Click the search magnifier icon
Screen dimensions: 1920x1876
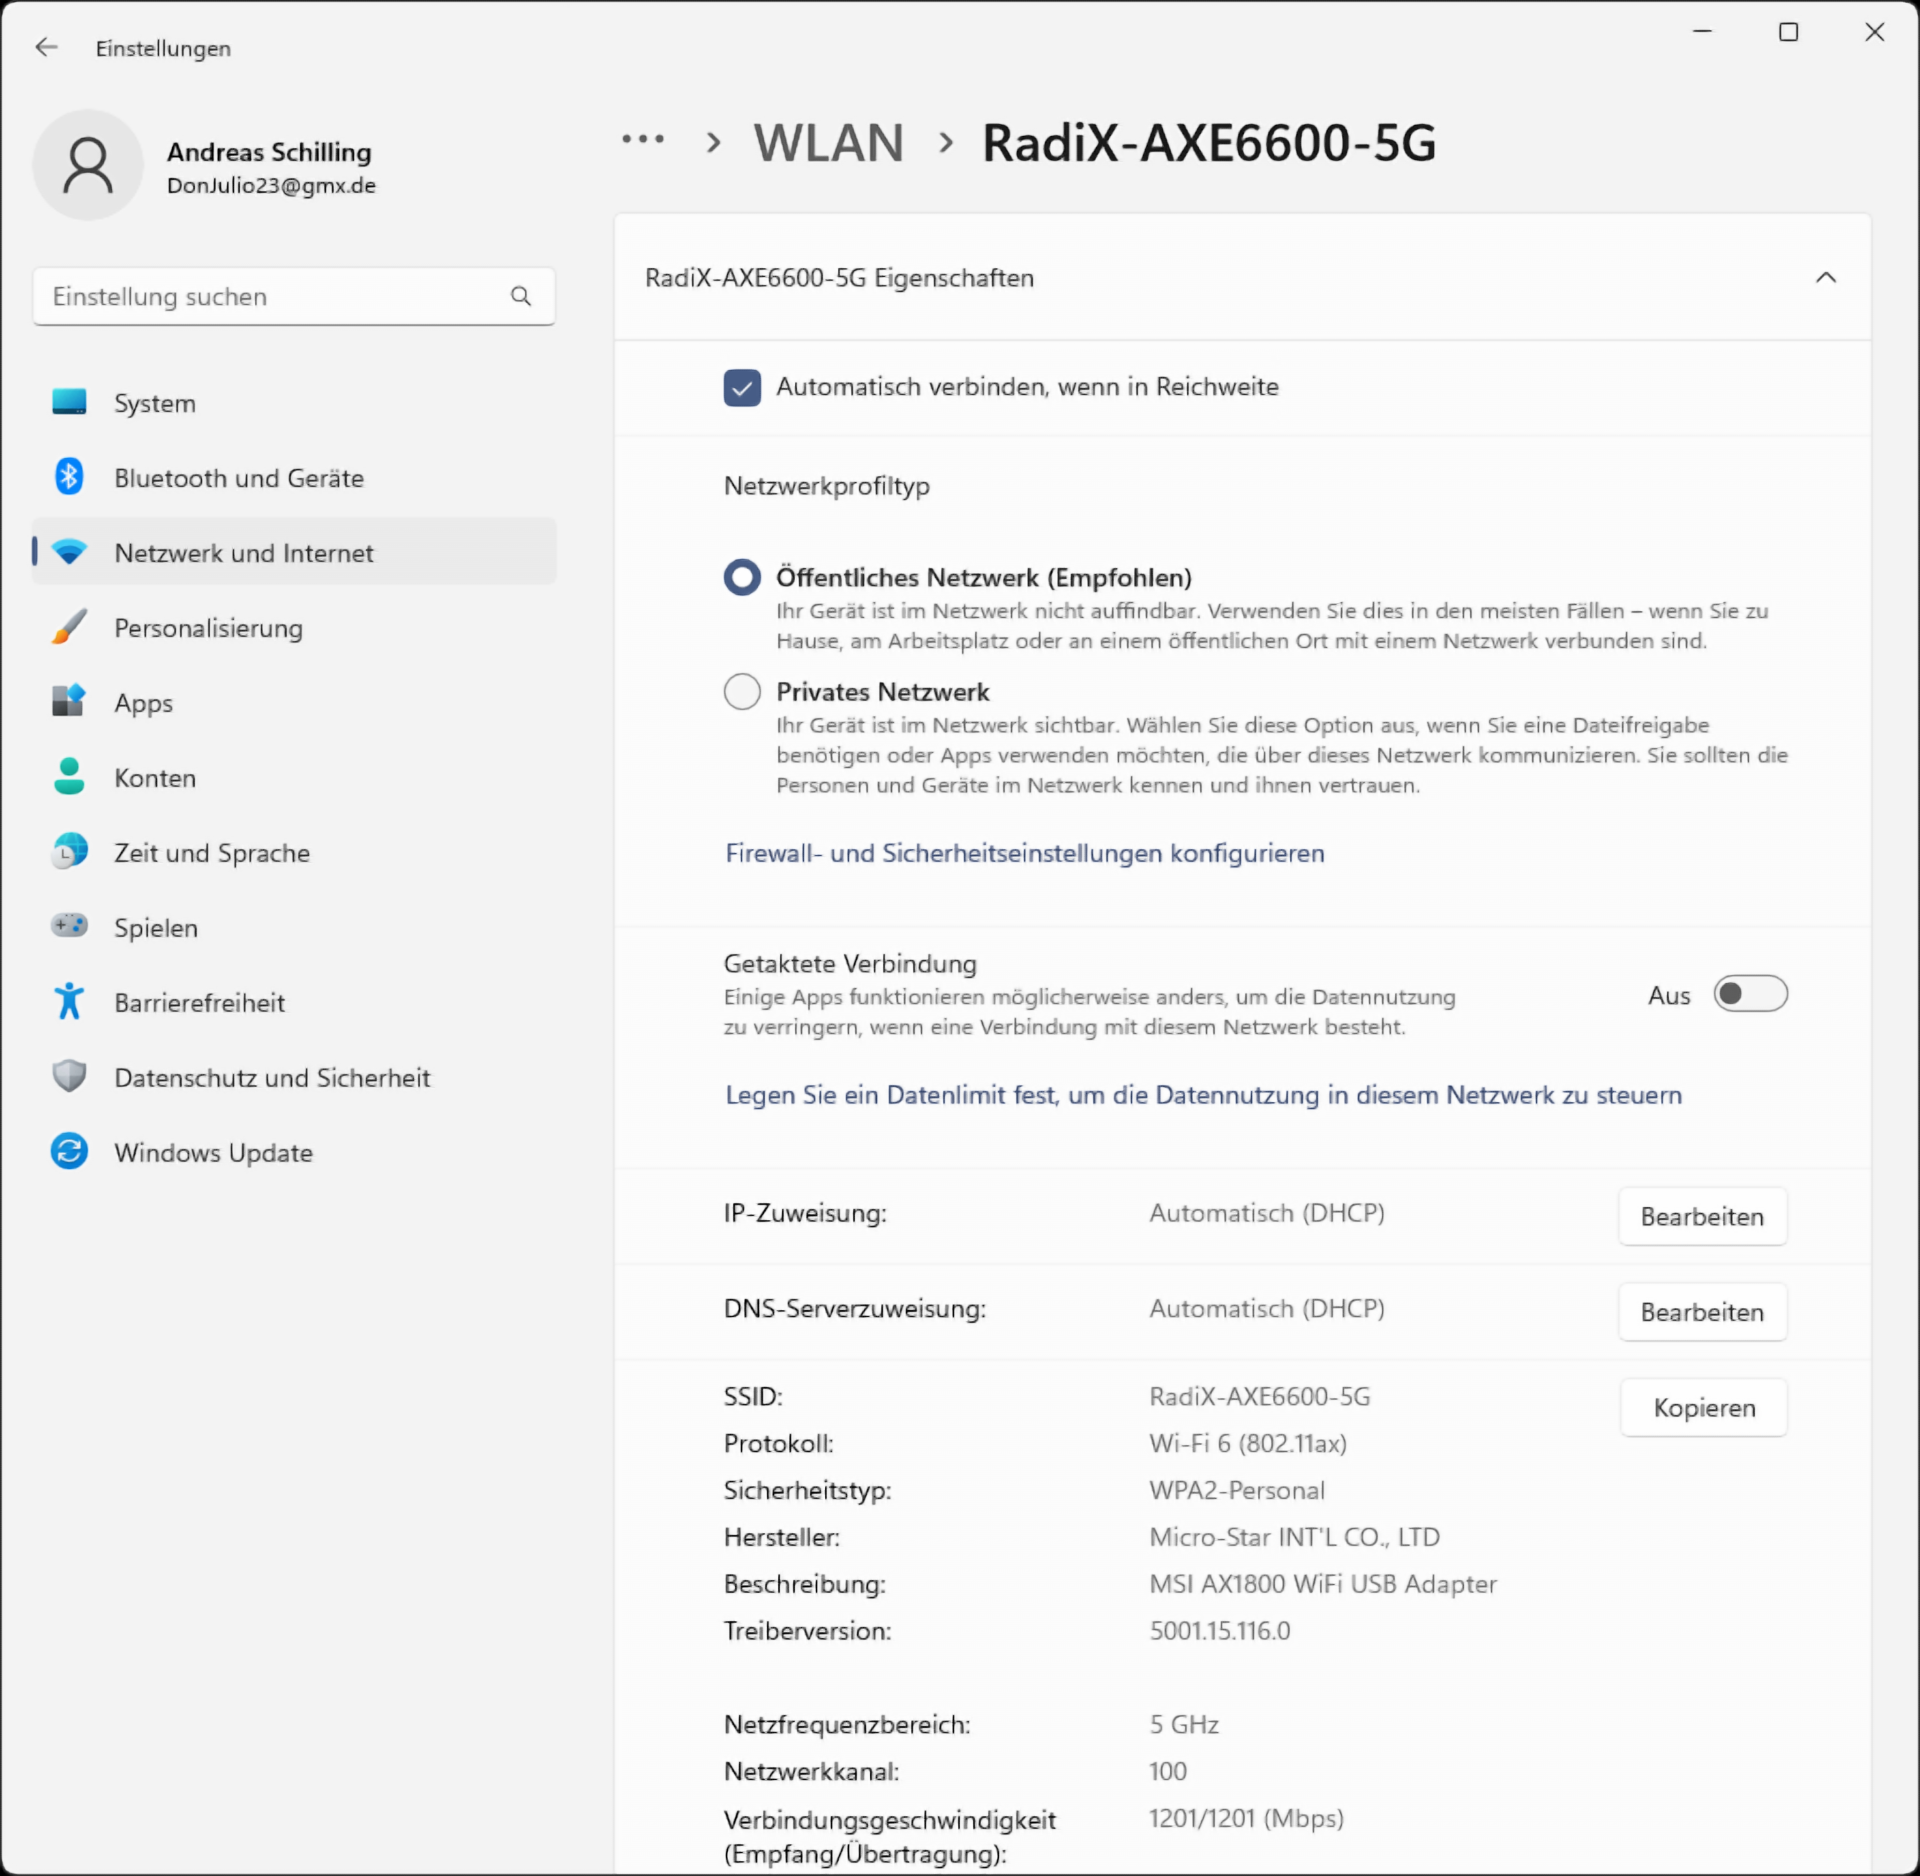click(520, 296)
